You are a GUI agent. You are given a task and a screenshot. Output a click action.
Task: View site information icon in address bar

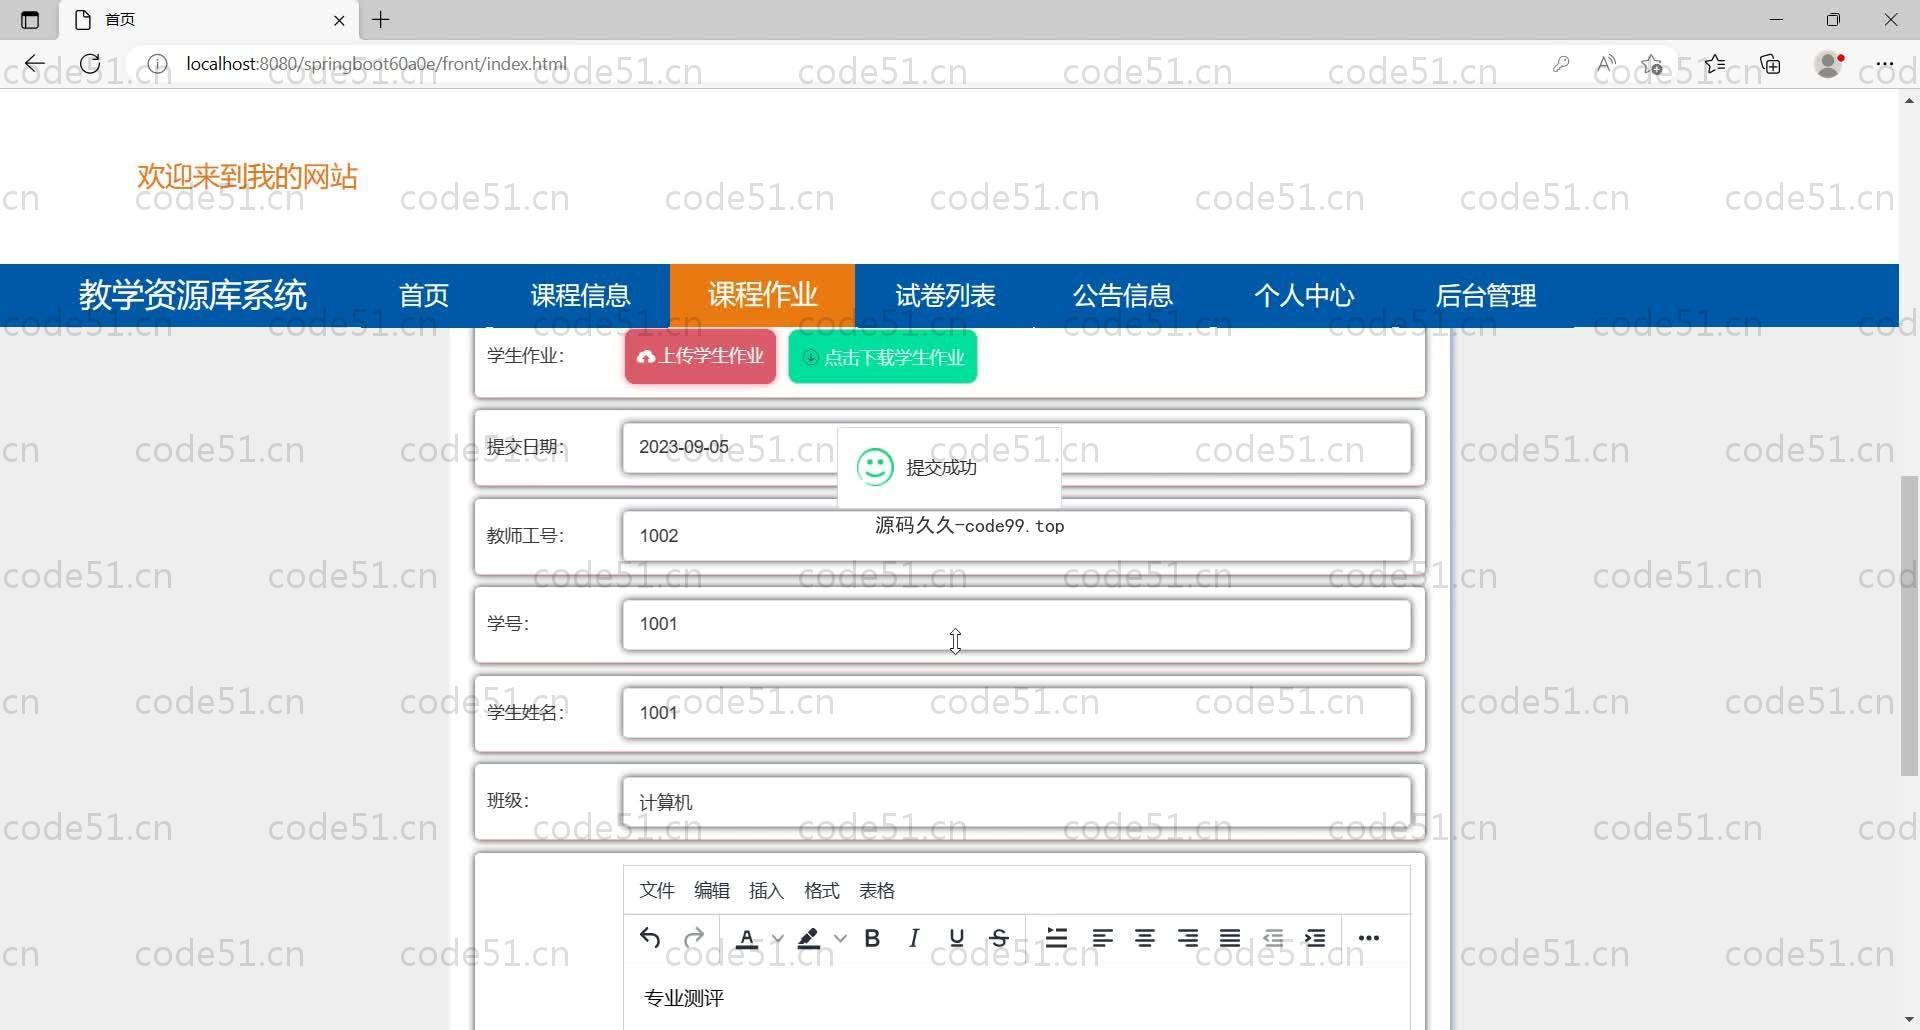(x=157, y=64)
